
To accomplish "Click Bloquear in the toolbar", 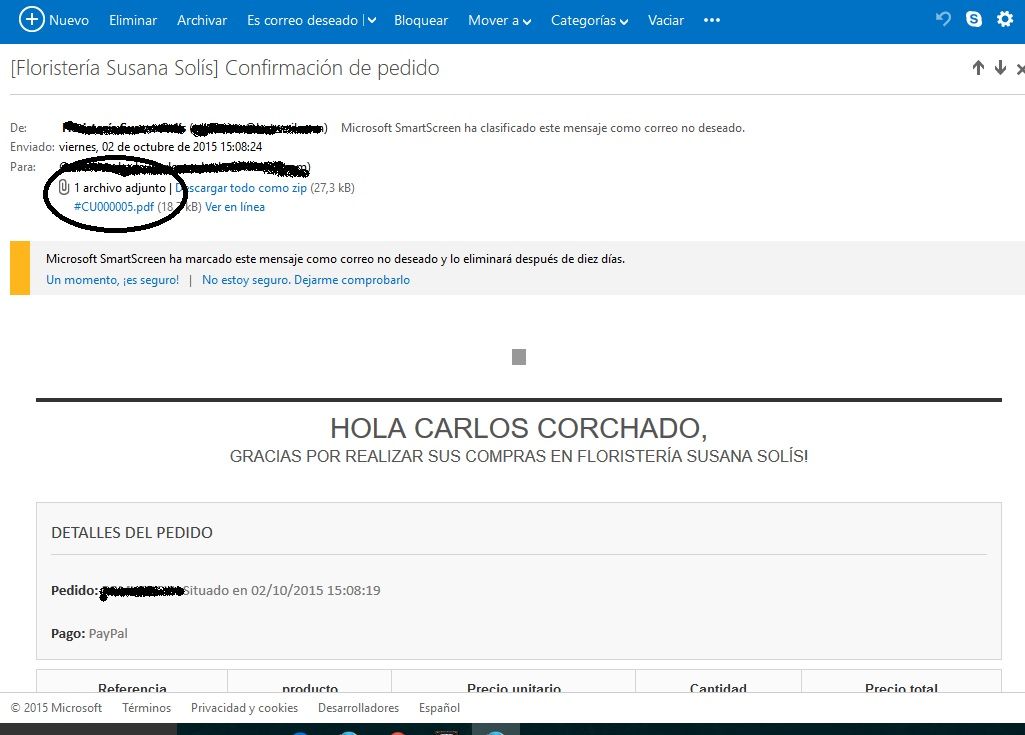I will point(421,20).
